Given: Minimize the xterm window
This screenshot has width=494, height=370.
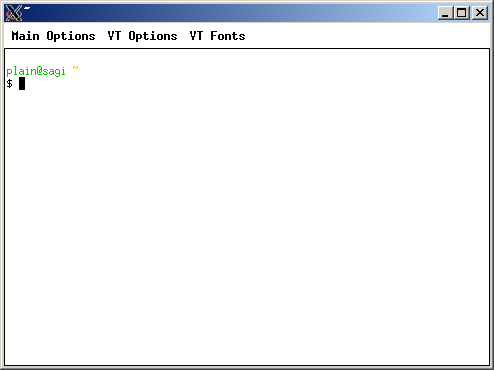Looking at the screenshot, I should [x=445, y=13].
